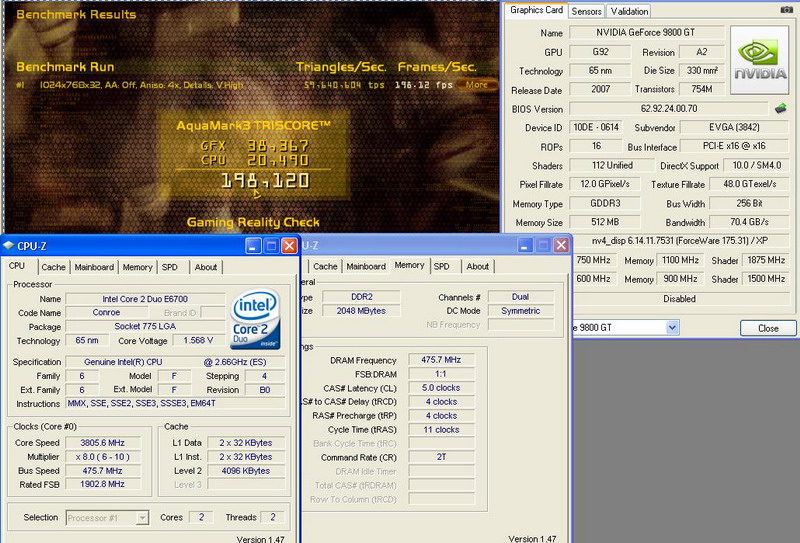Click the Core Speed value 3805.6 MHz
Image resolution: width=800 pixels, height=543 pixels.
[103, 443]
